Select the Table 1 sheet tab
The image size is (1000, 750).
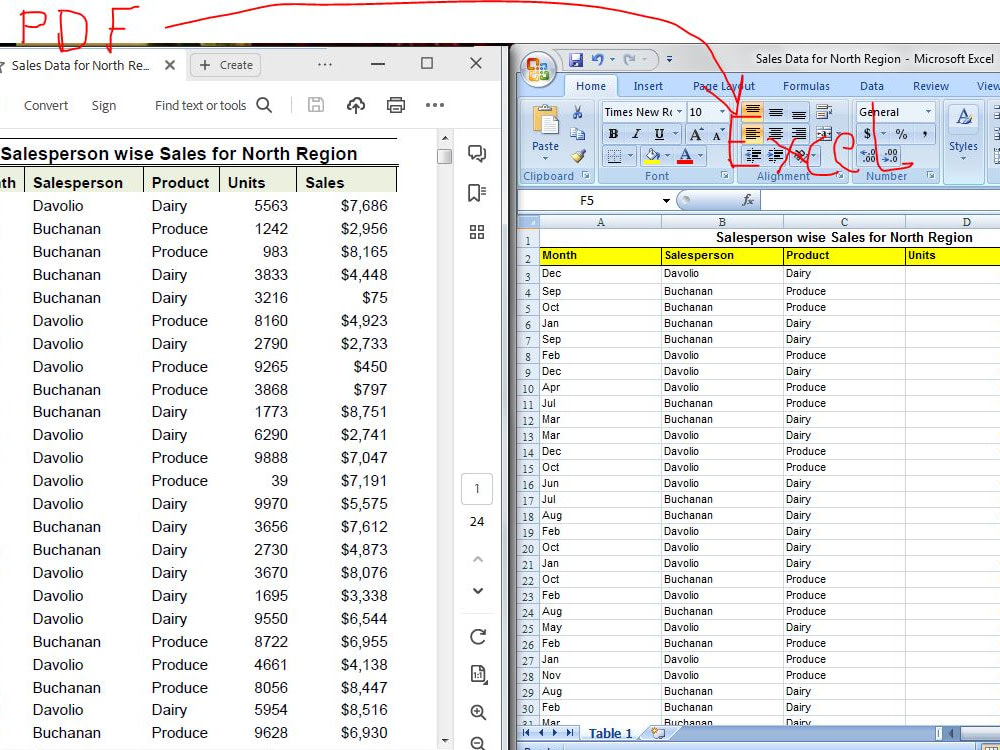pos(610,733)
